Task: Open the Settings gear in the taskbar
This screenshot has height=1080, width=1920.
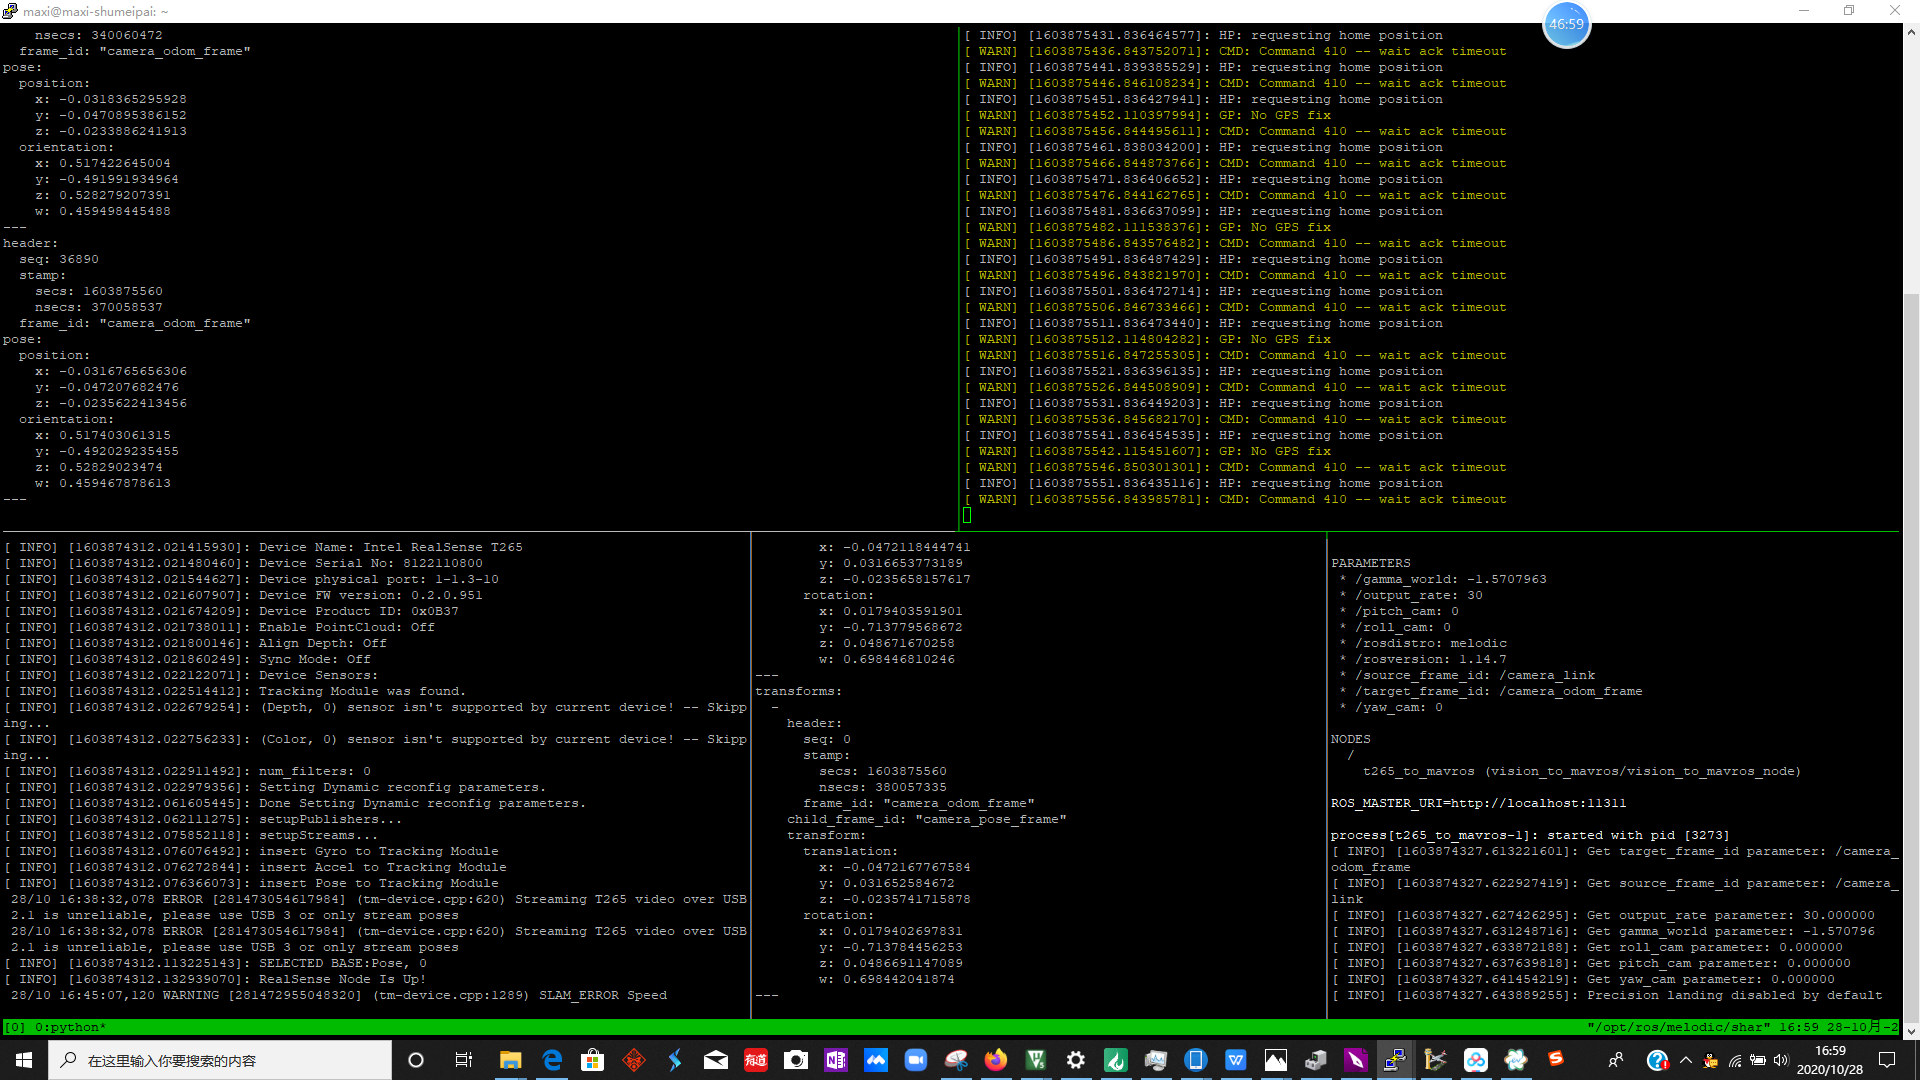Action: tap(1076, 1060)
